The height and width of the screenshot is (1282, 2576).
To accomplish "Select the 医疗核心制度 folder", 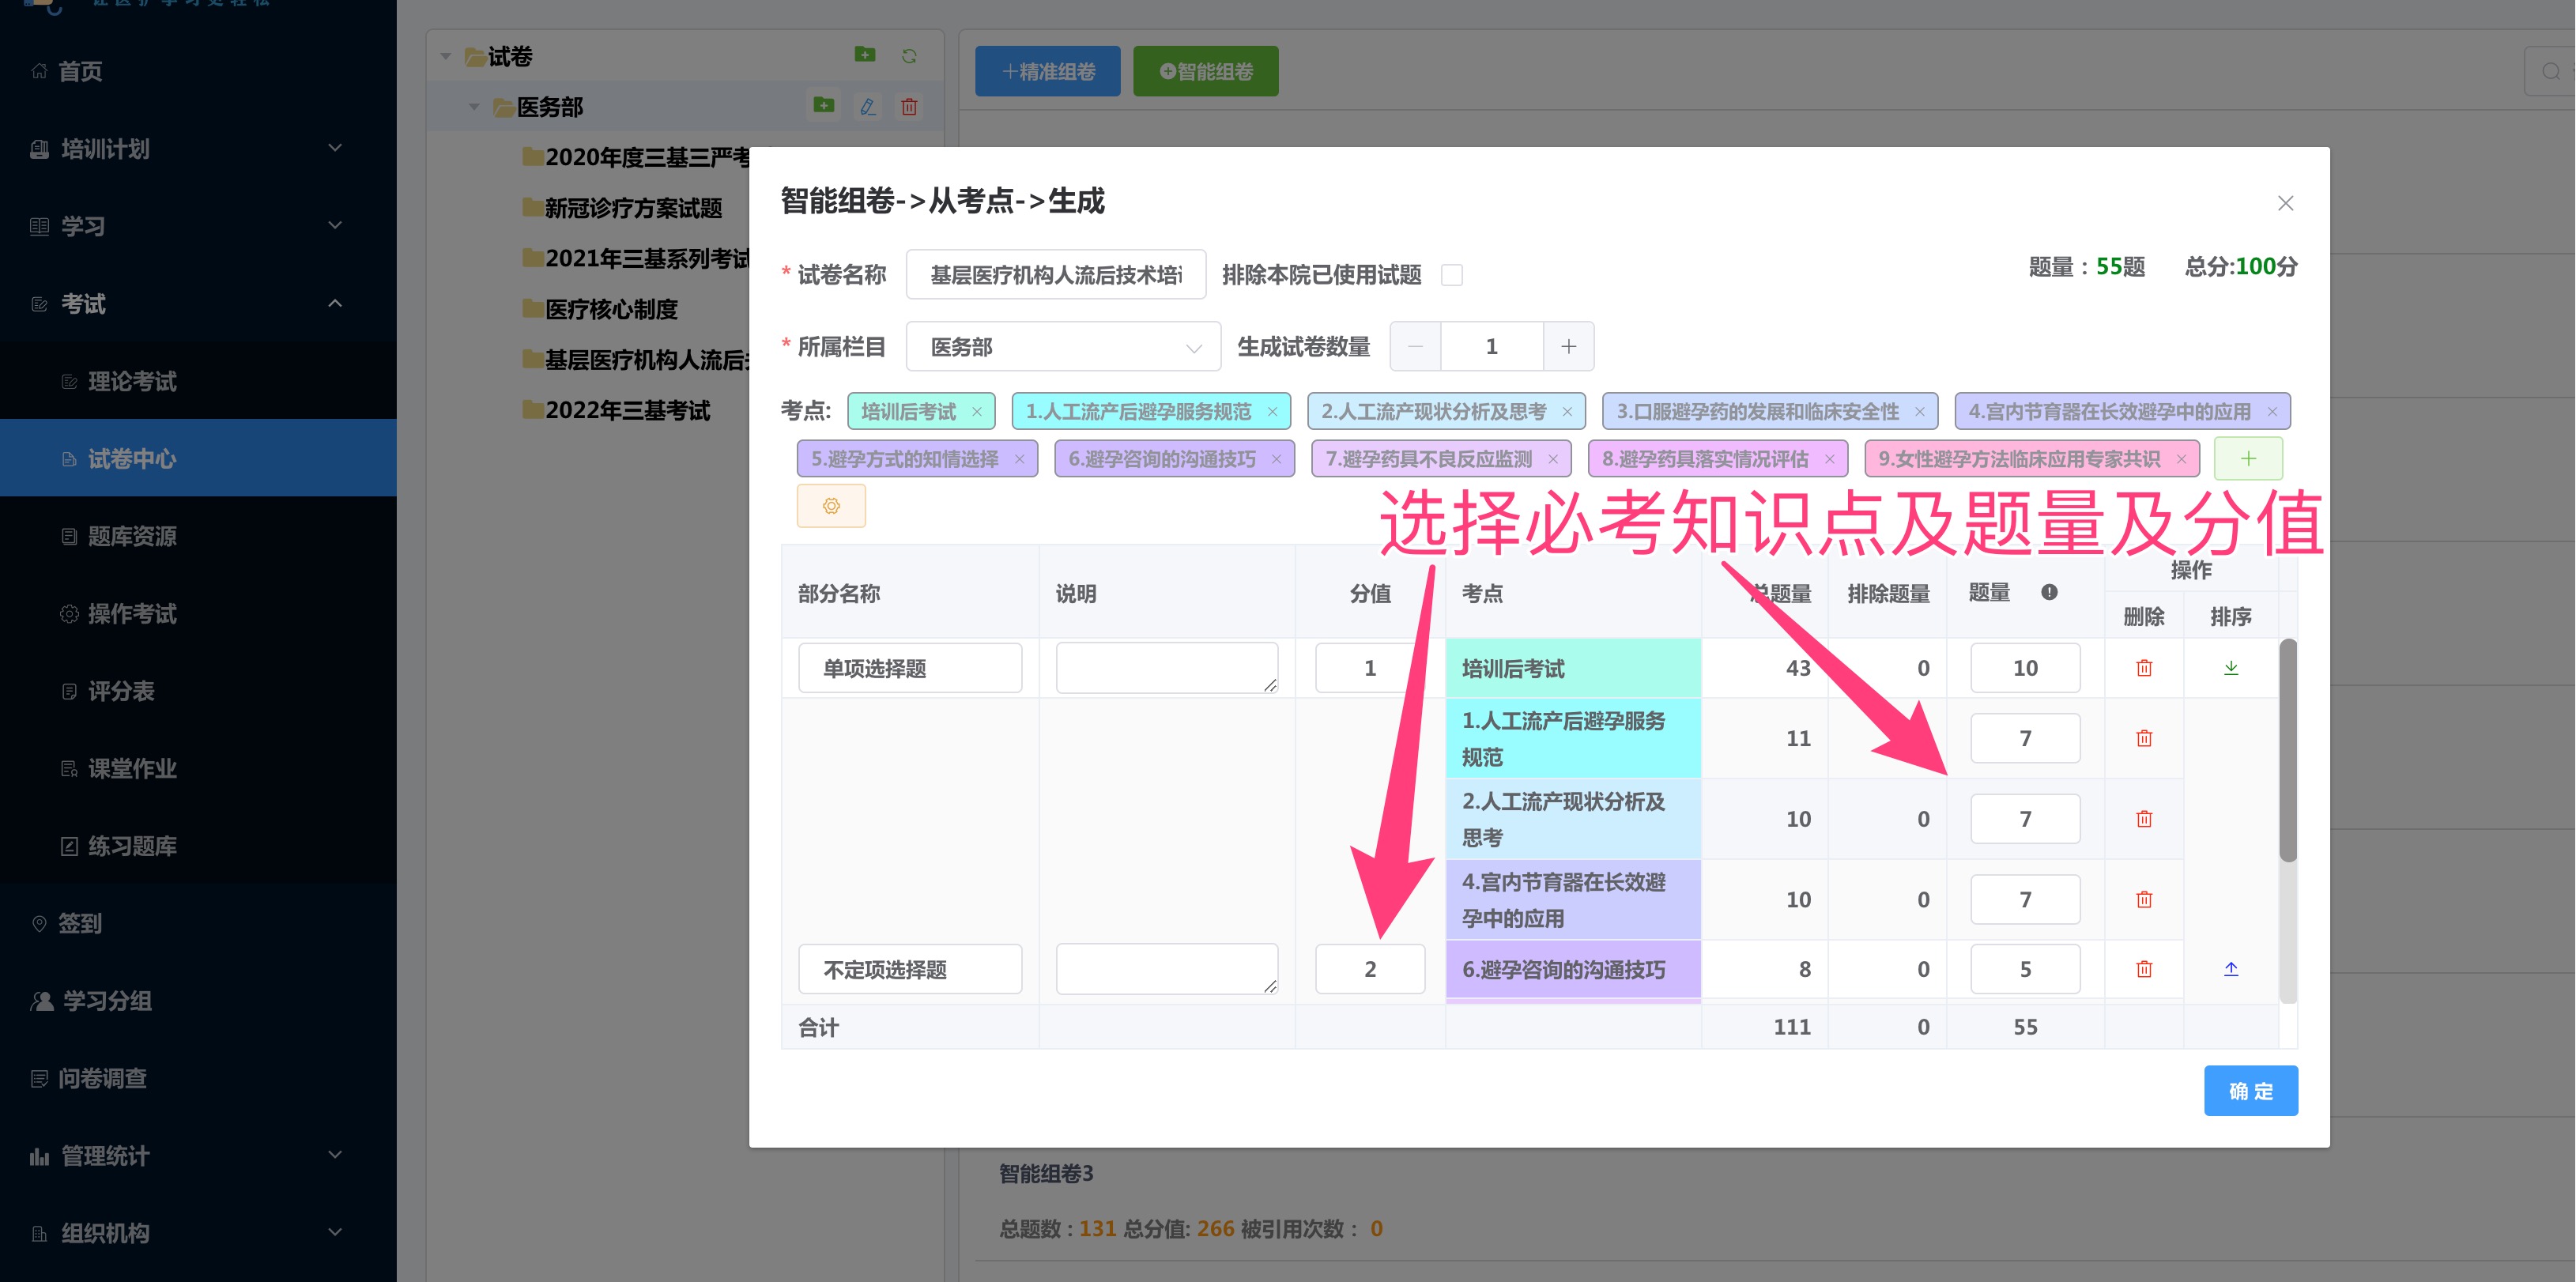I will pos(600,309).
